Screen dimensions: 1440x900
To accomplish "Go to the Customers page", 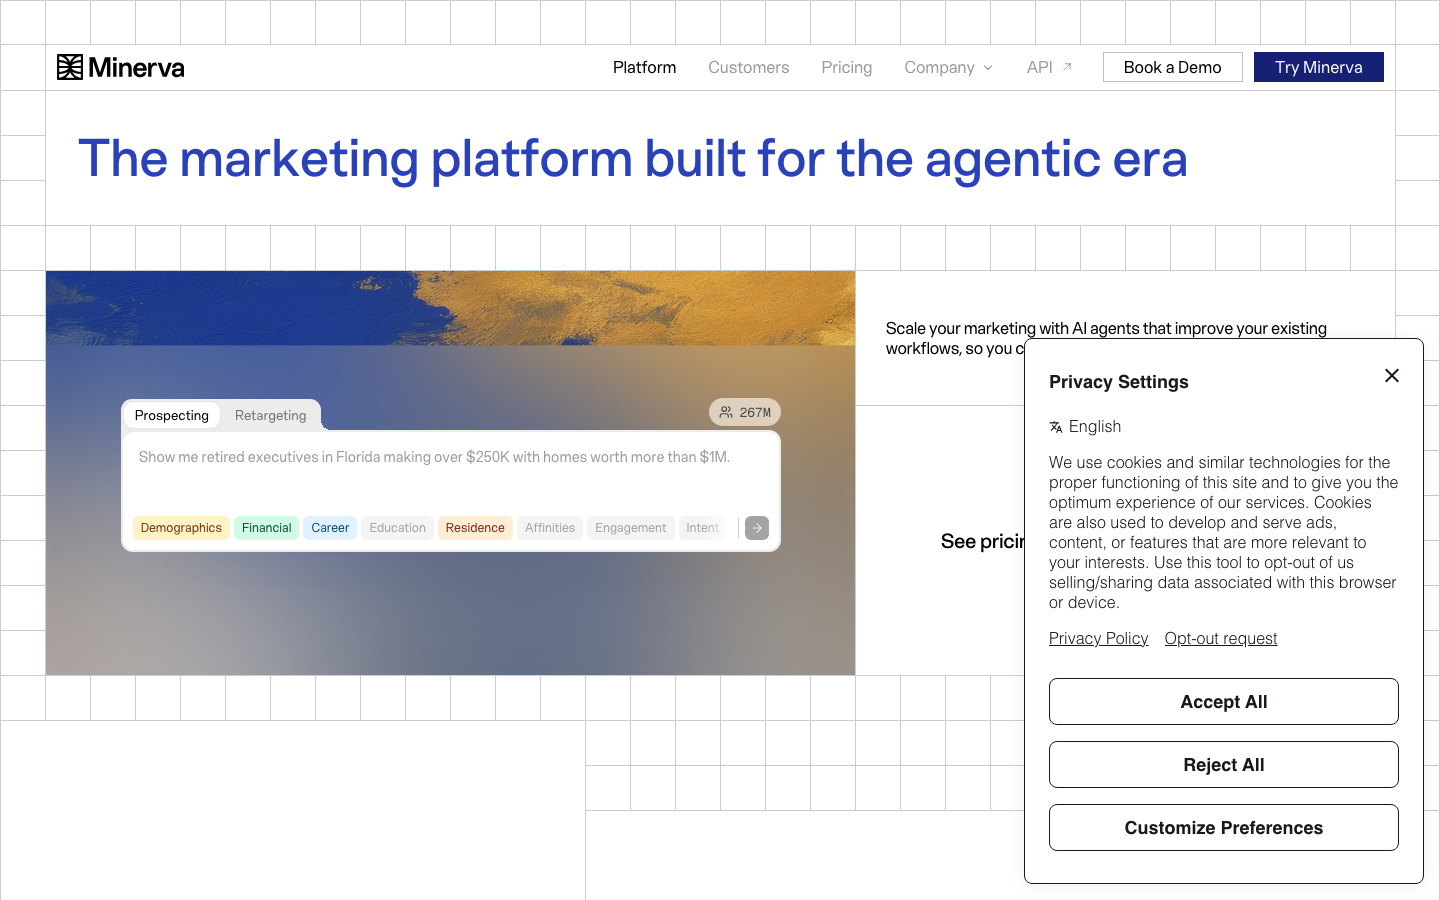I will pyautogui.click(x=748, y=67).
